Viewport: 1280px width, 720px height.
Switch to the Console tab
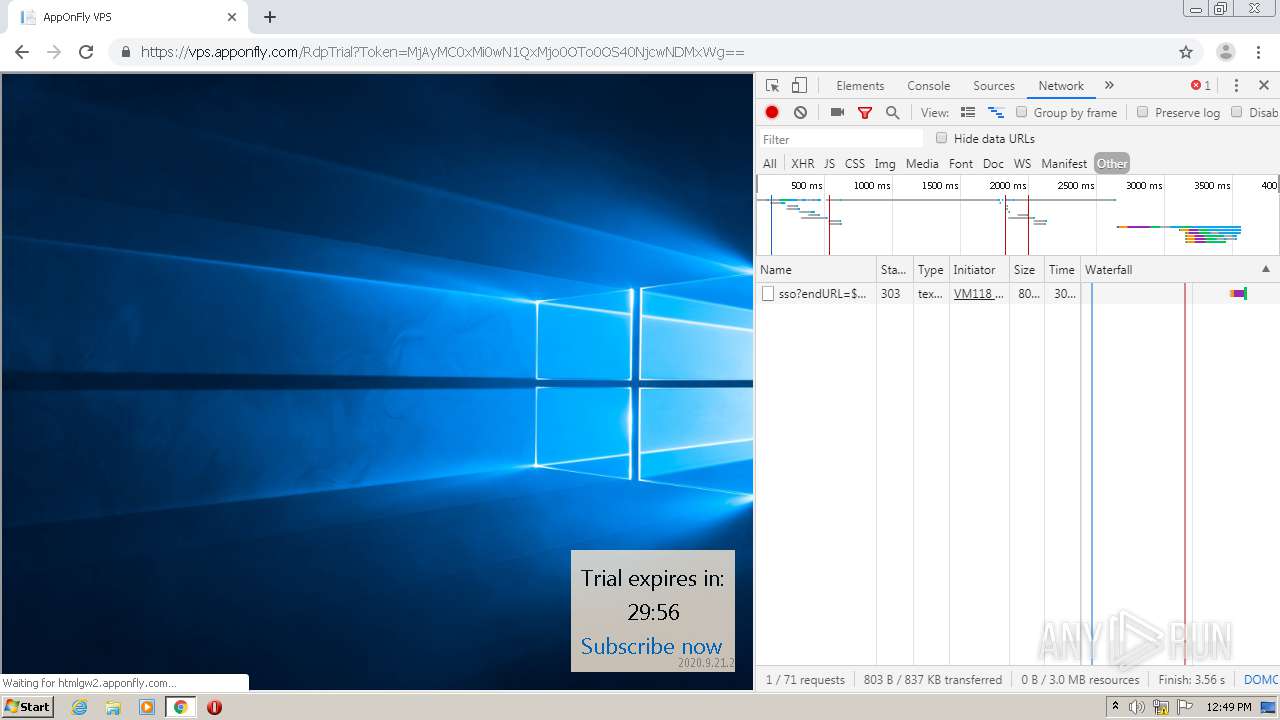click(929, 86)
